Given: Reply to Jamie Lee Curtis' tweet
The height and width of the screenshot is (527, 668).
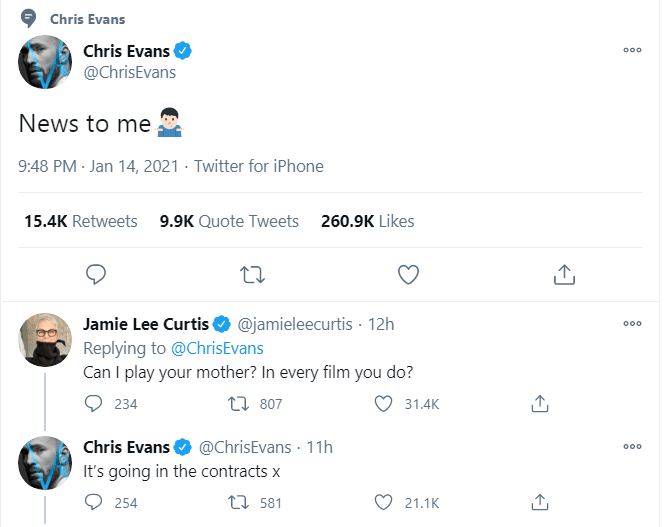Looking at the screenshot, I should [x=94, y=404].
